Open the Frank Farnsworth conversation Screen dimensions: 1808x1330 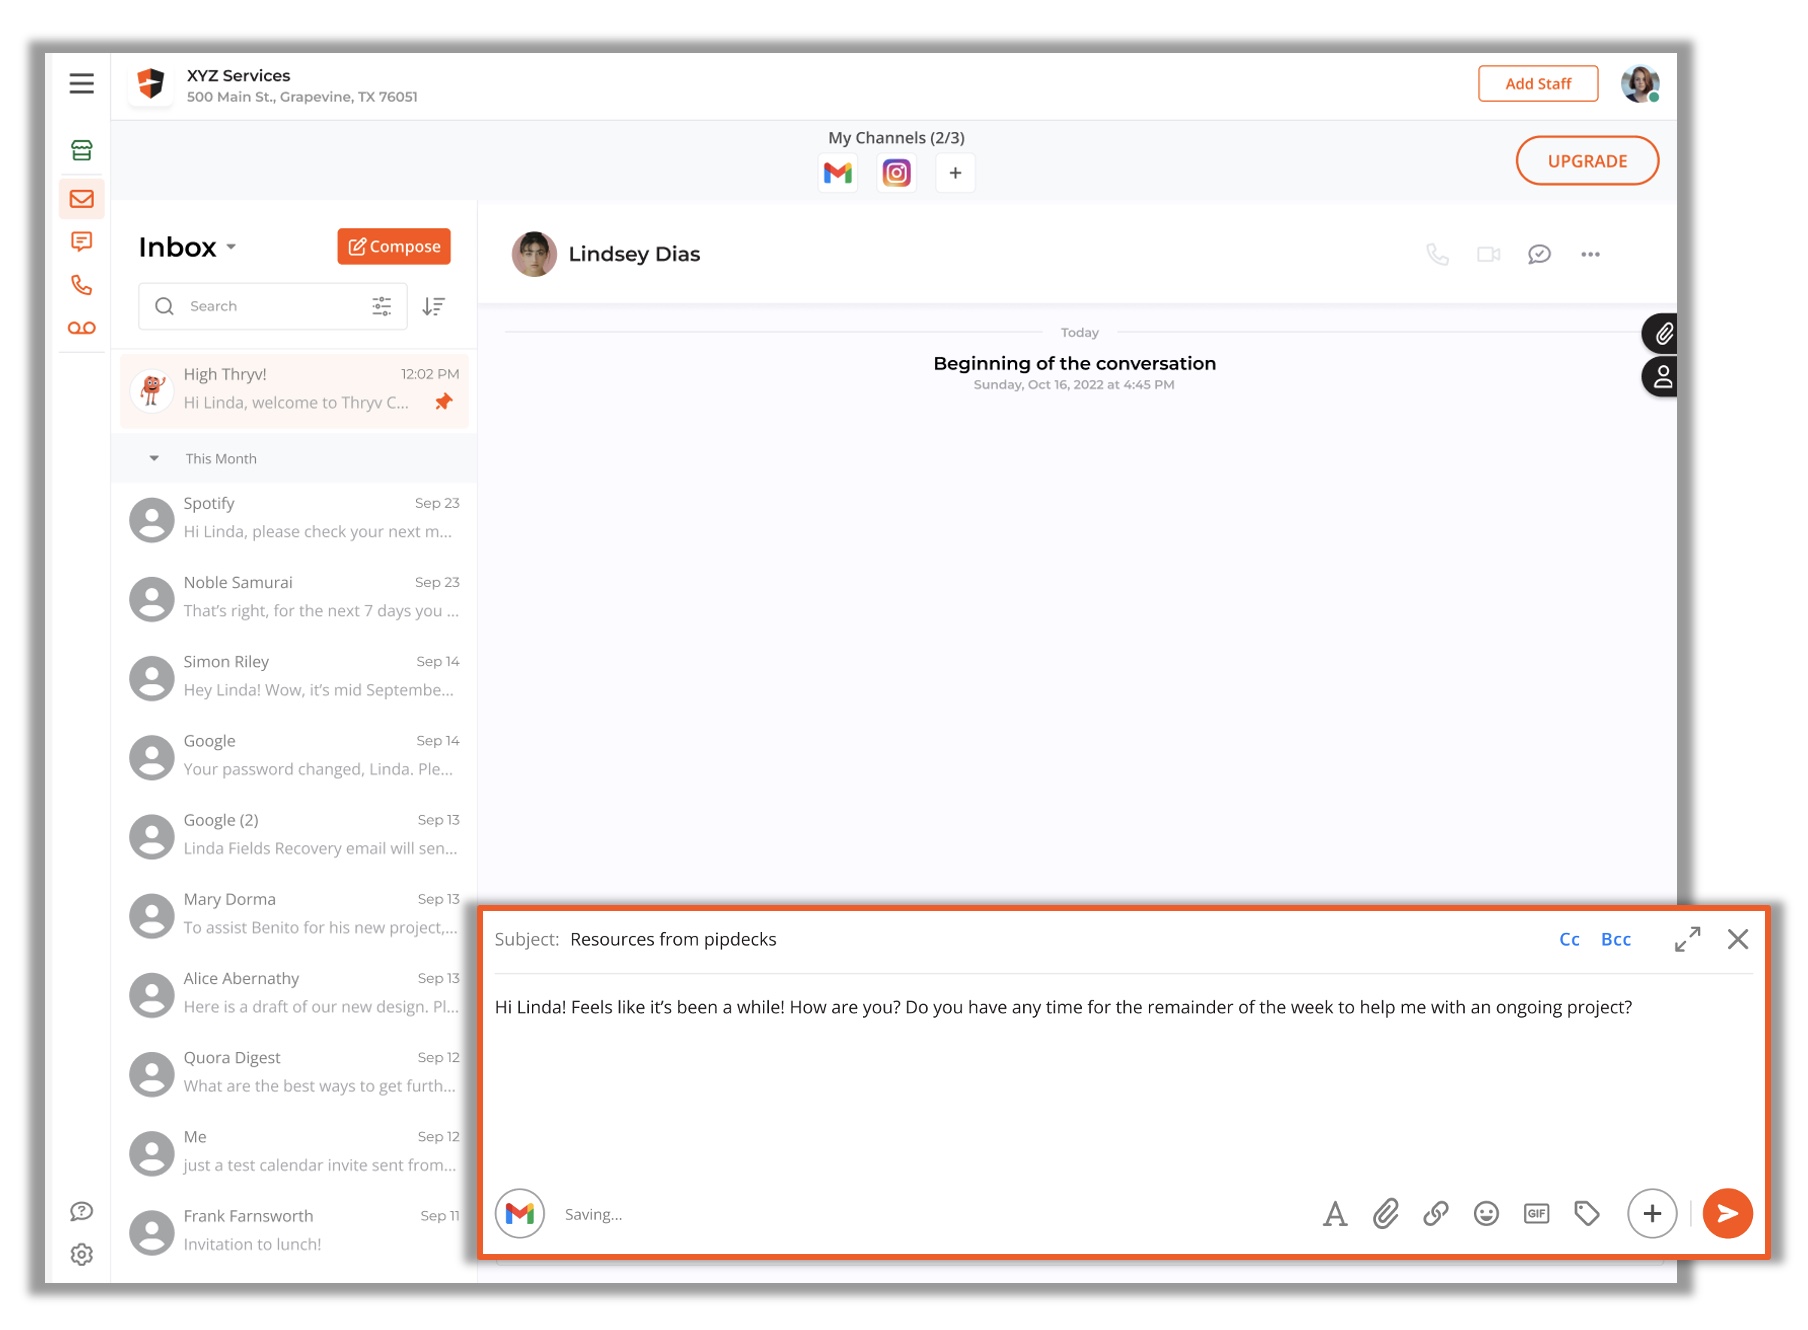click(294, 1230)
